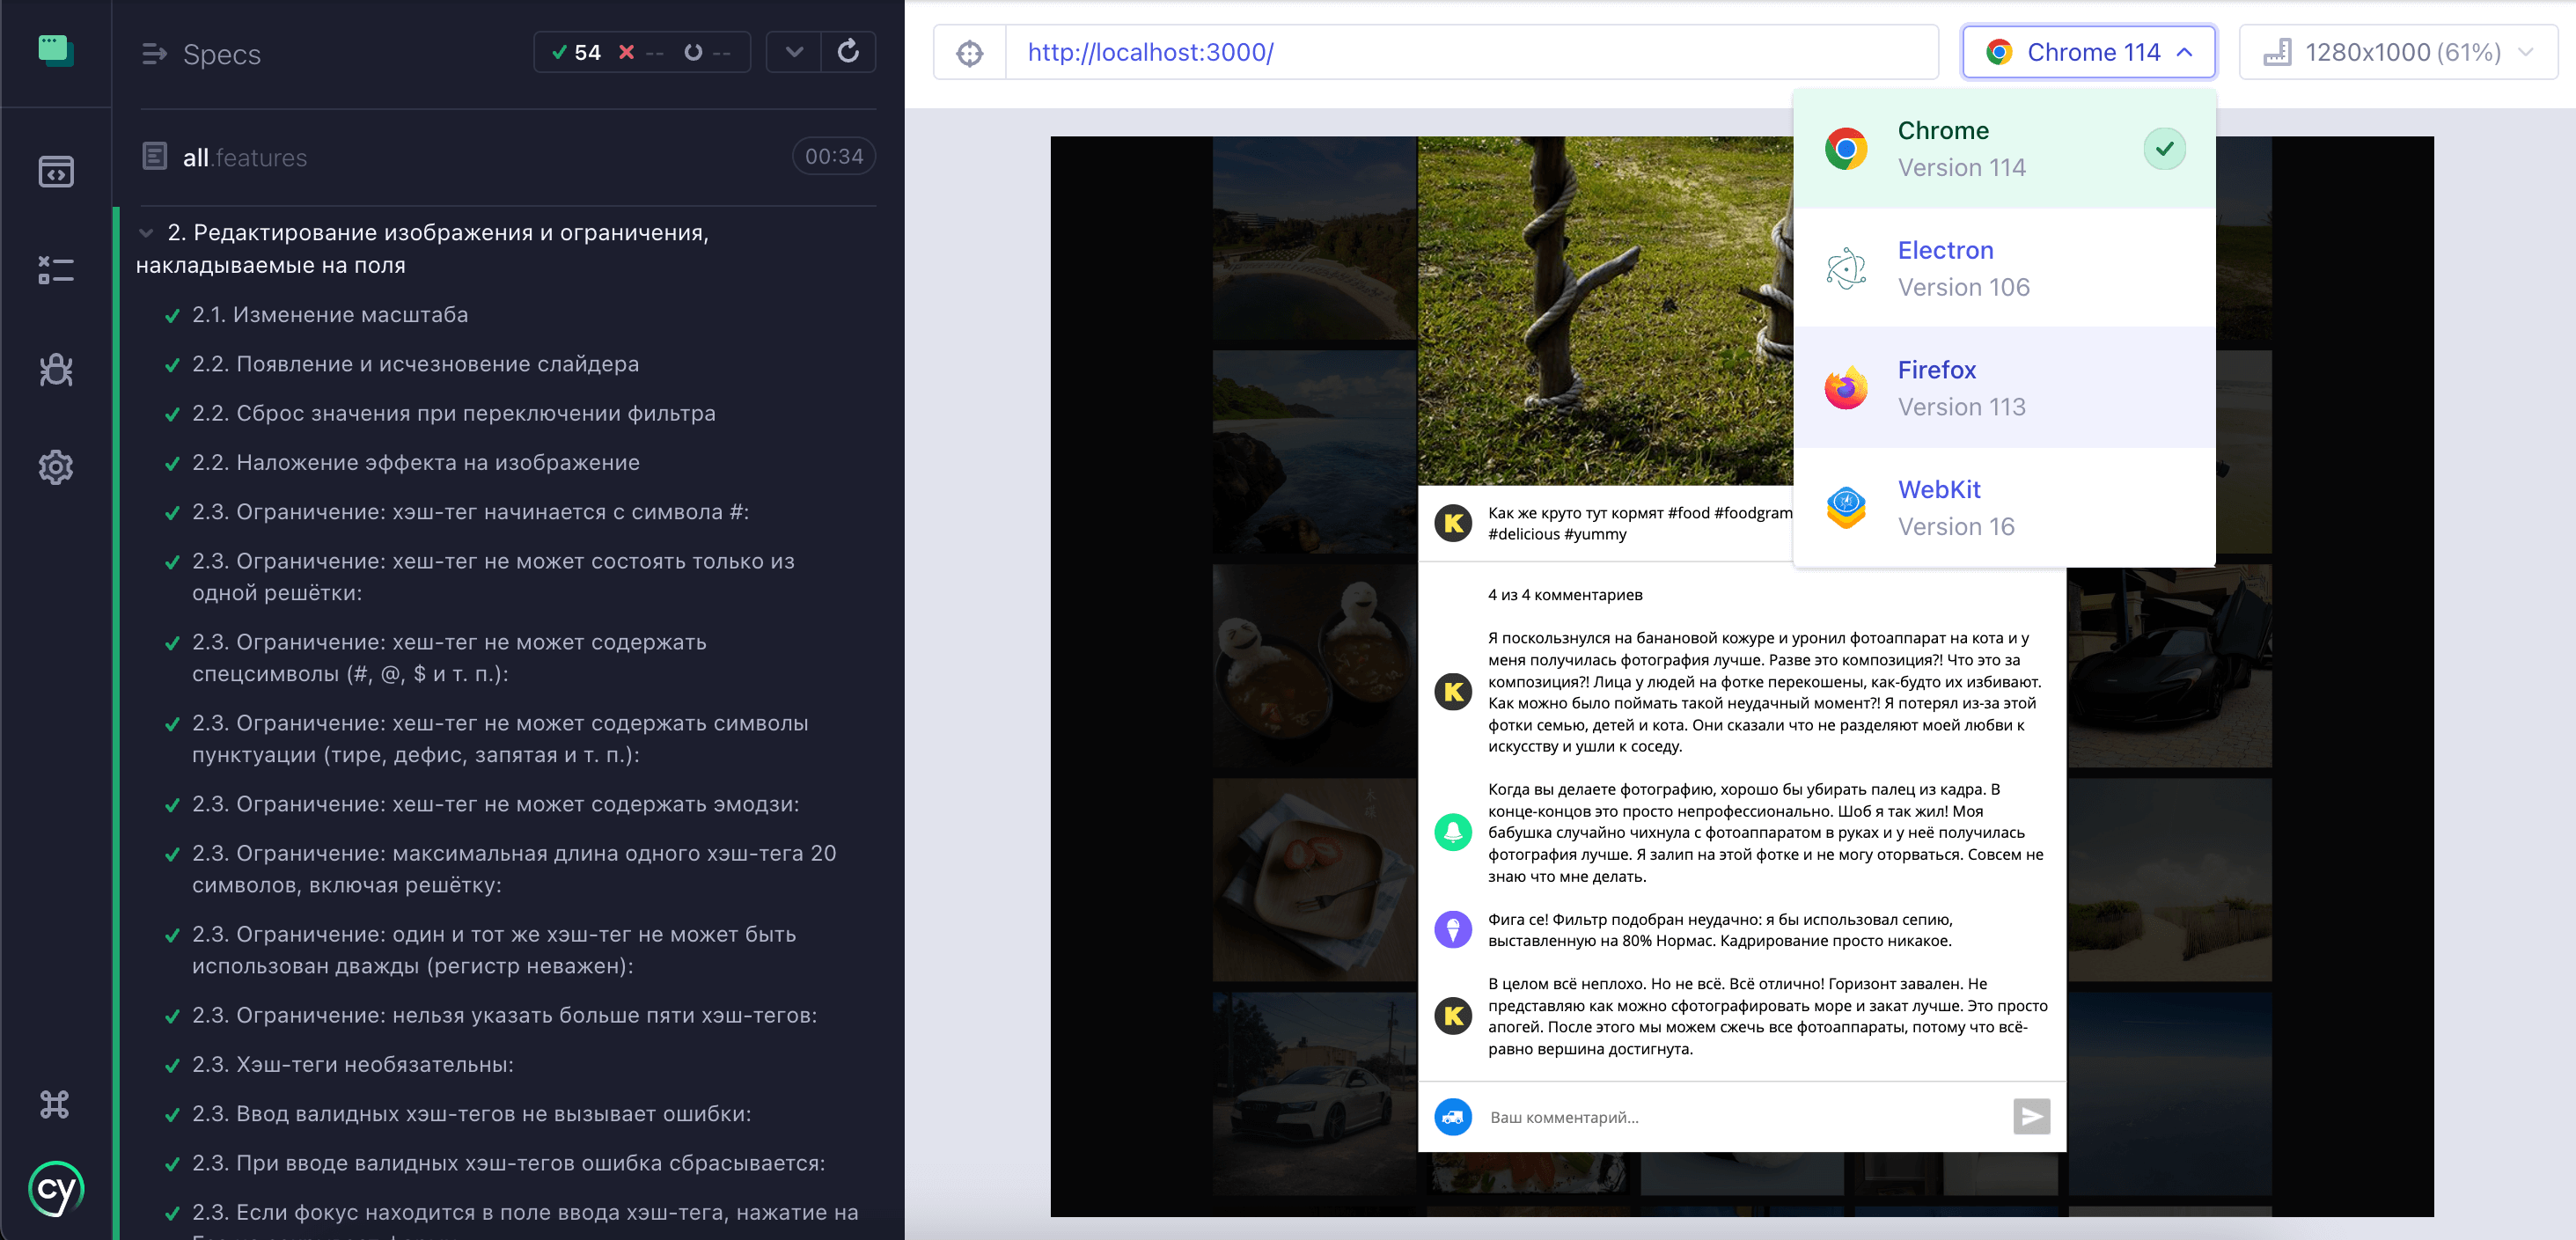Open the Runs panel icon
This screenshot has height=1240, width=2576.
pyautogui.click(x=56, y=270)
